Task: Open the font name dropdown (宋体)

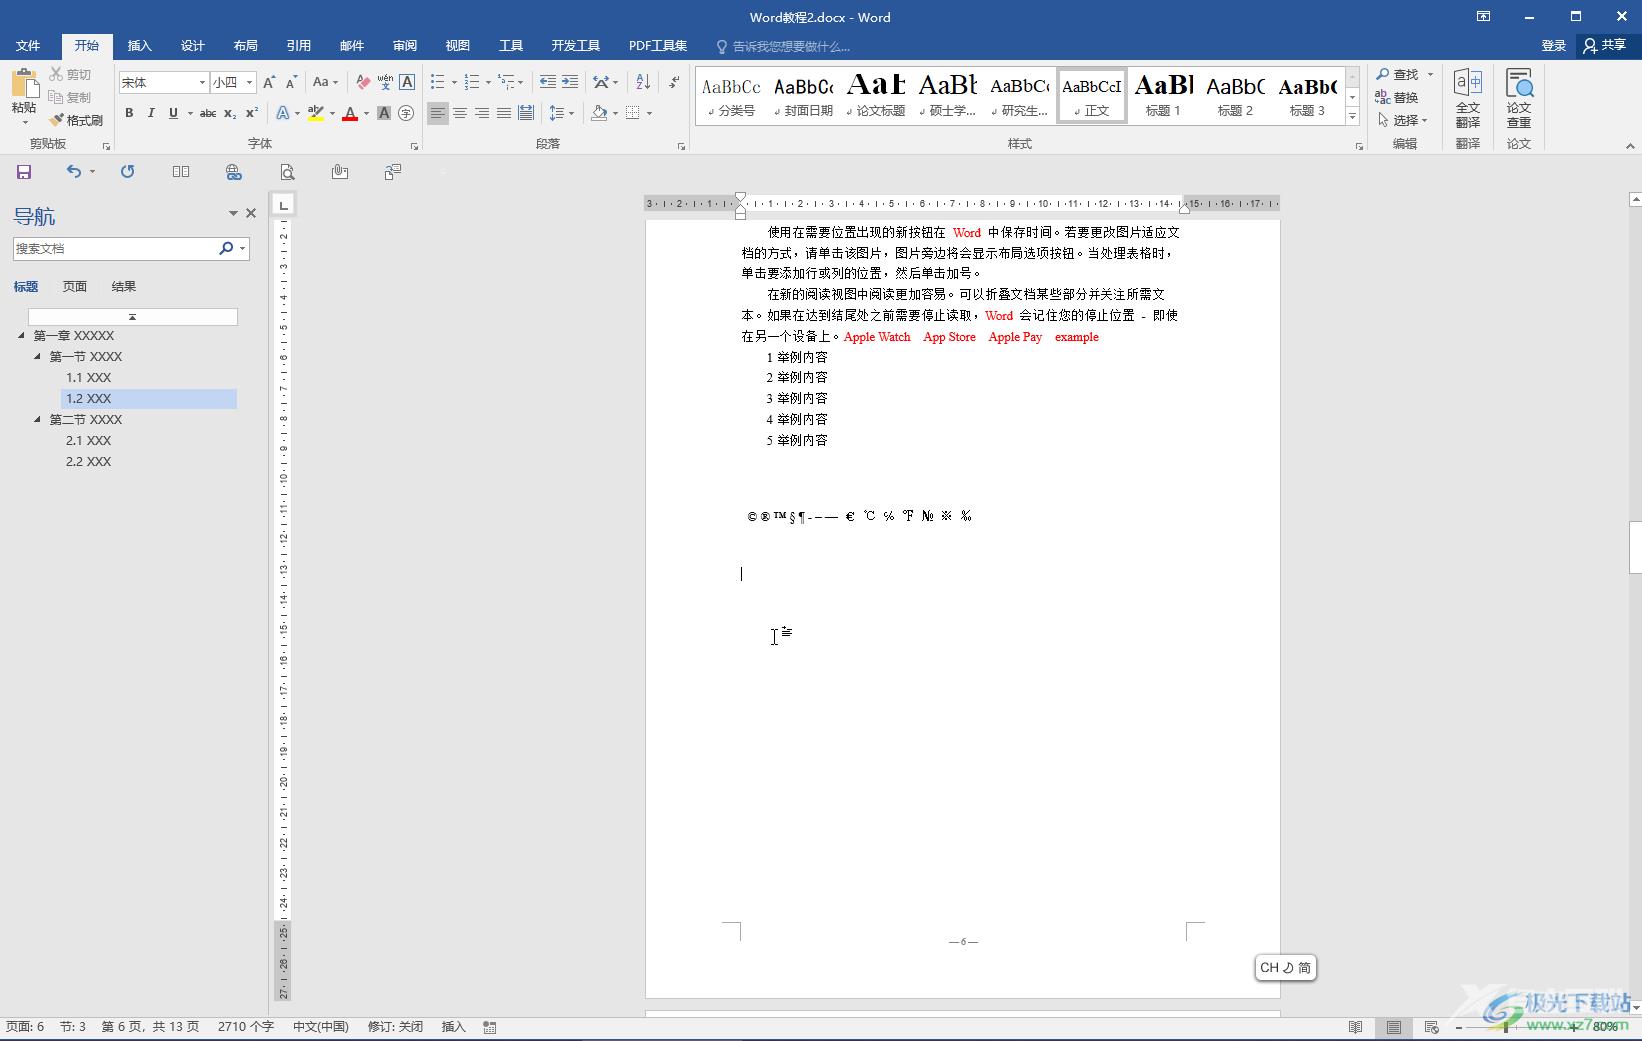Action: (x=202, y=82)
